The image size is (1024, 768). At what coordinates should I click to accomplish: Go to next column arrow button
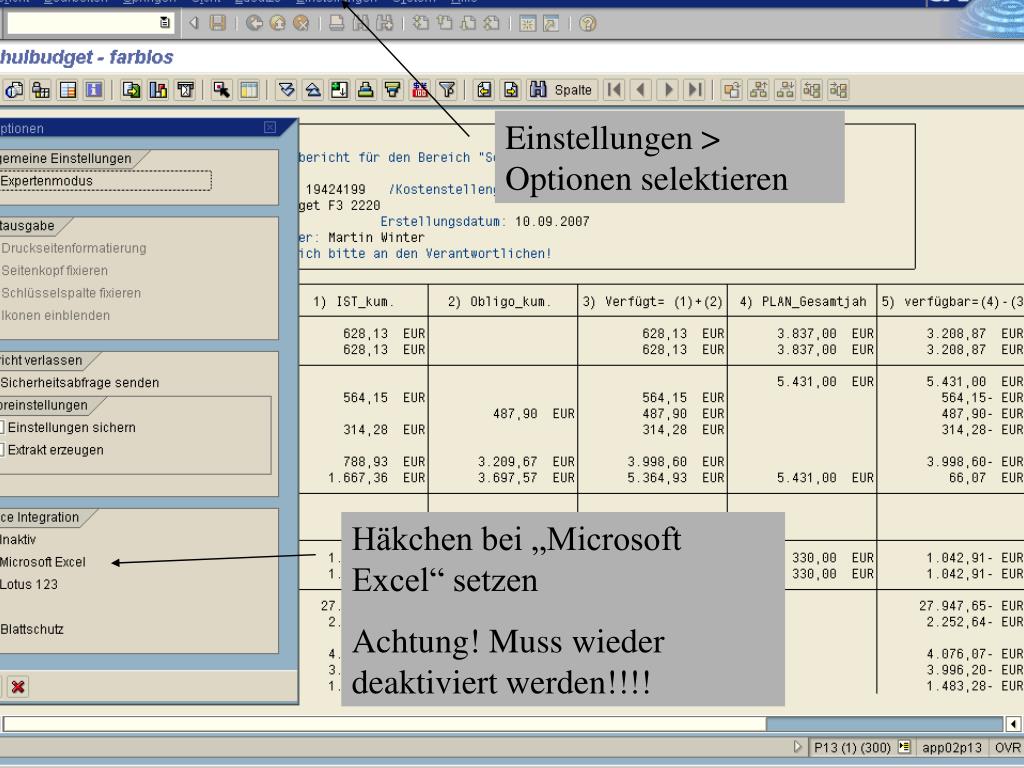tap(668, 90)
